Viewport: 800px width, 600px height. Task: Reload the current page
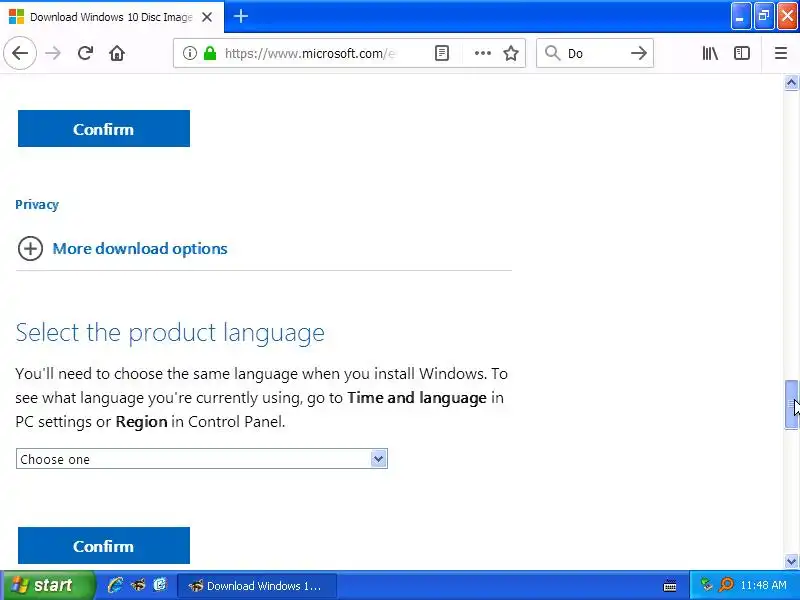[85, 53]
